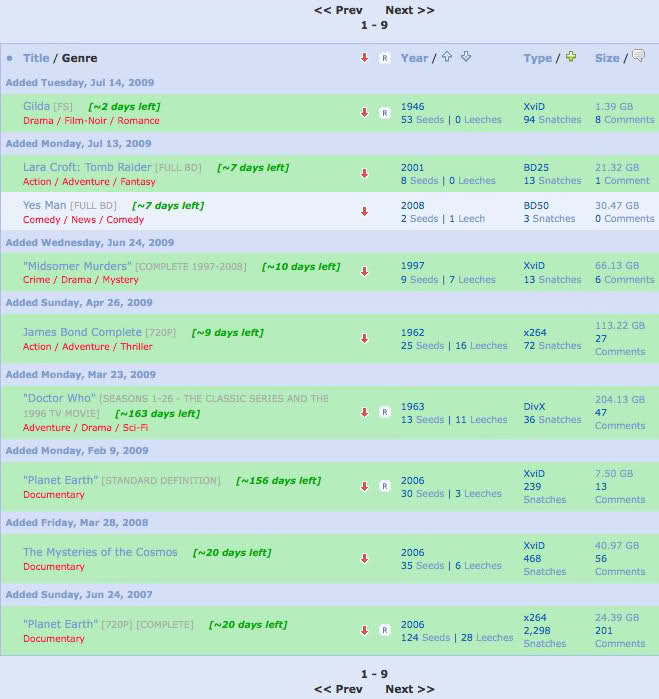659x699 pixels.
Task: Click the download arrow for Doctor Who
Action: [x=364, y=412]
